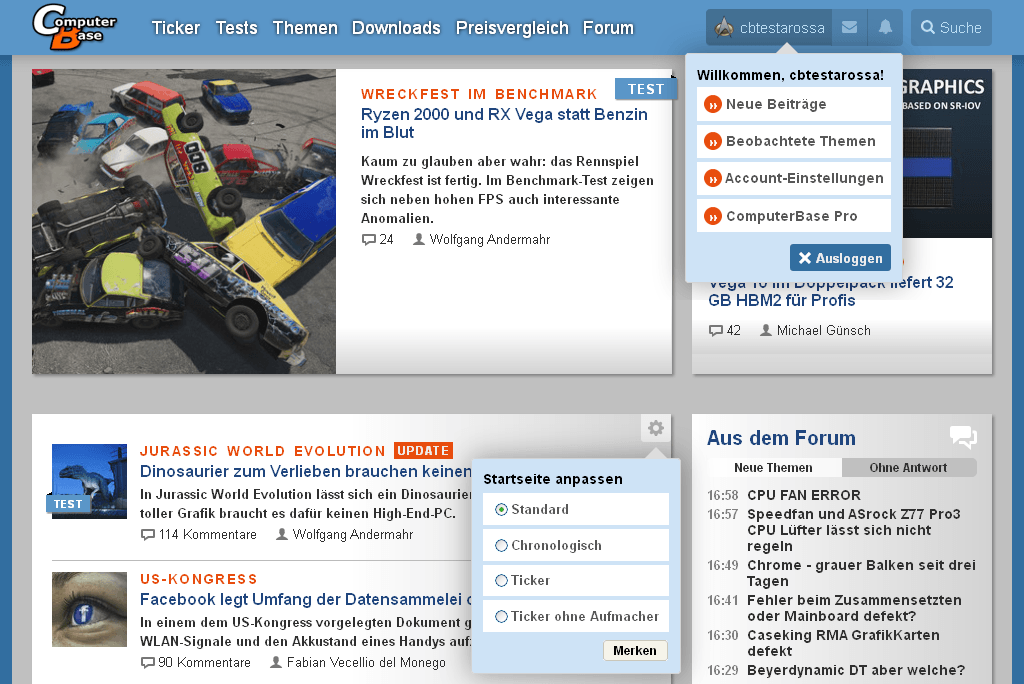Open ComputerBase Pro link
Screen dimensions: 1024x684
[x=793, y=216]
